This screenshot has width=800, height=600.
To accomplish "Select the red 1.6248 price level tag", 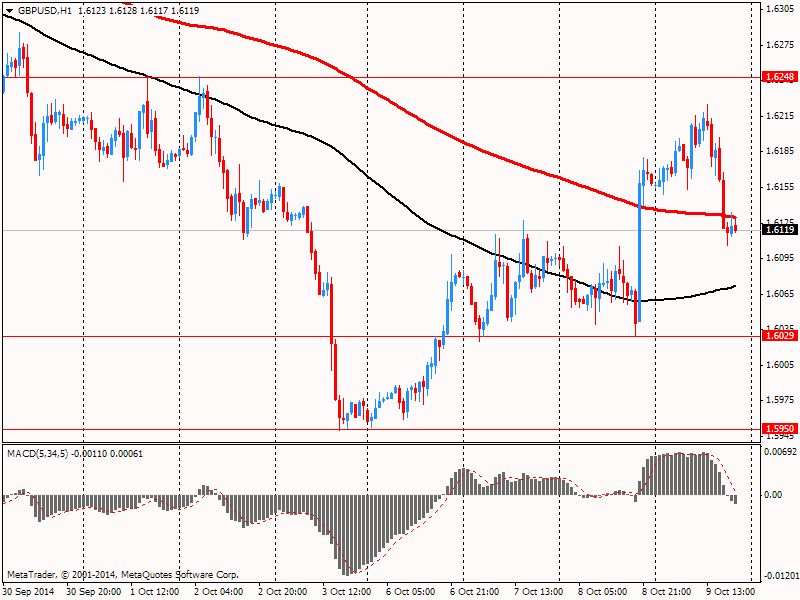I will (x=780, y=77).
